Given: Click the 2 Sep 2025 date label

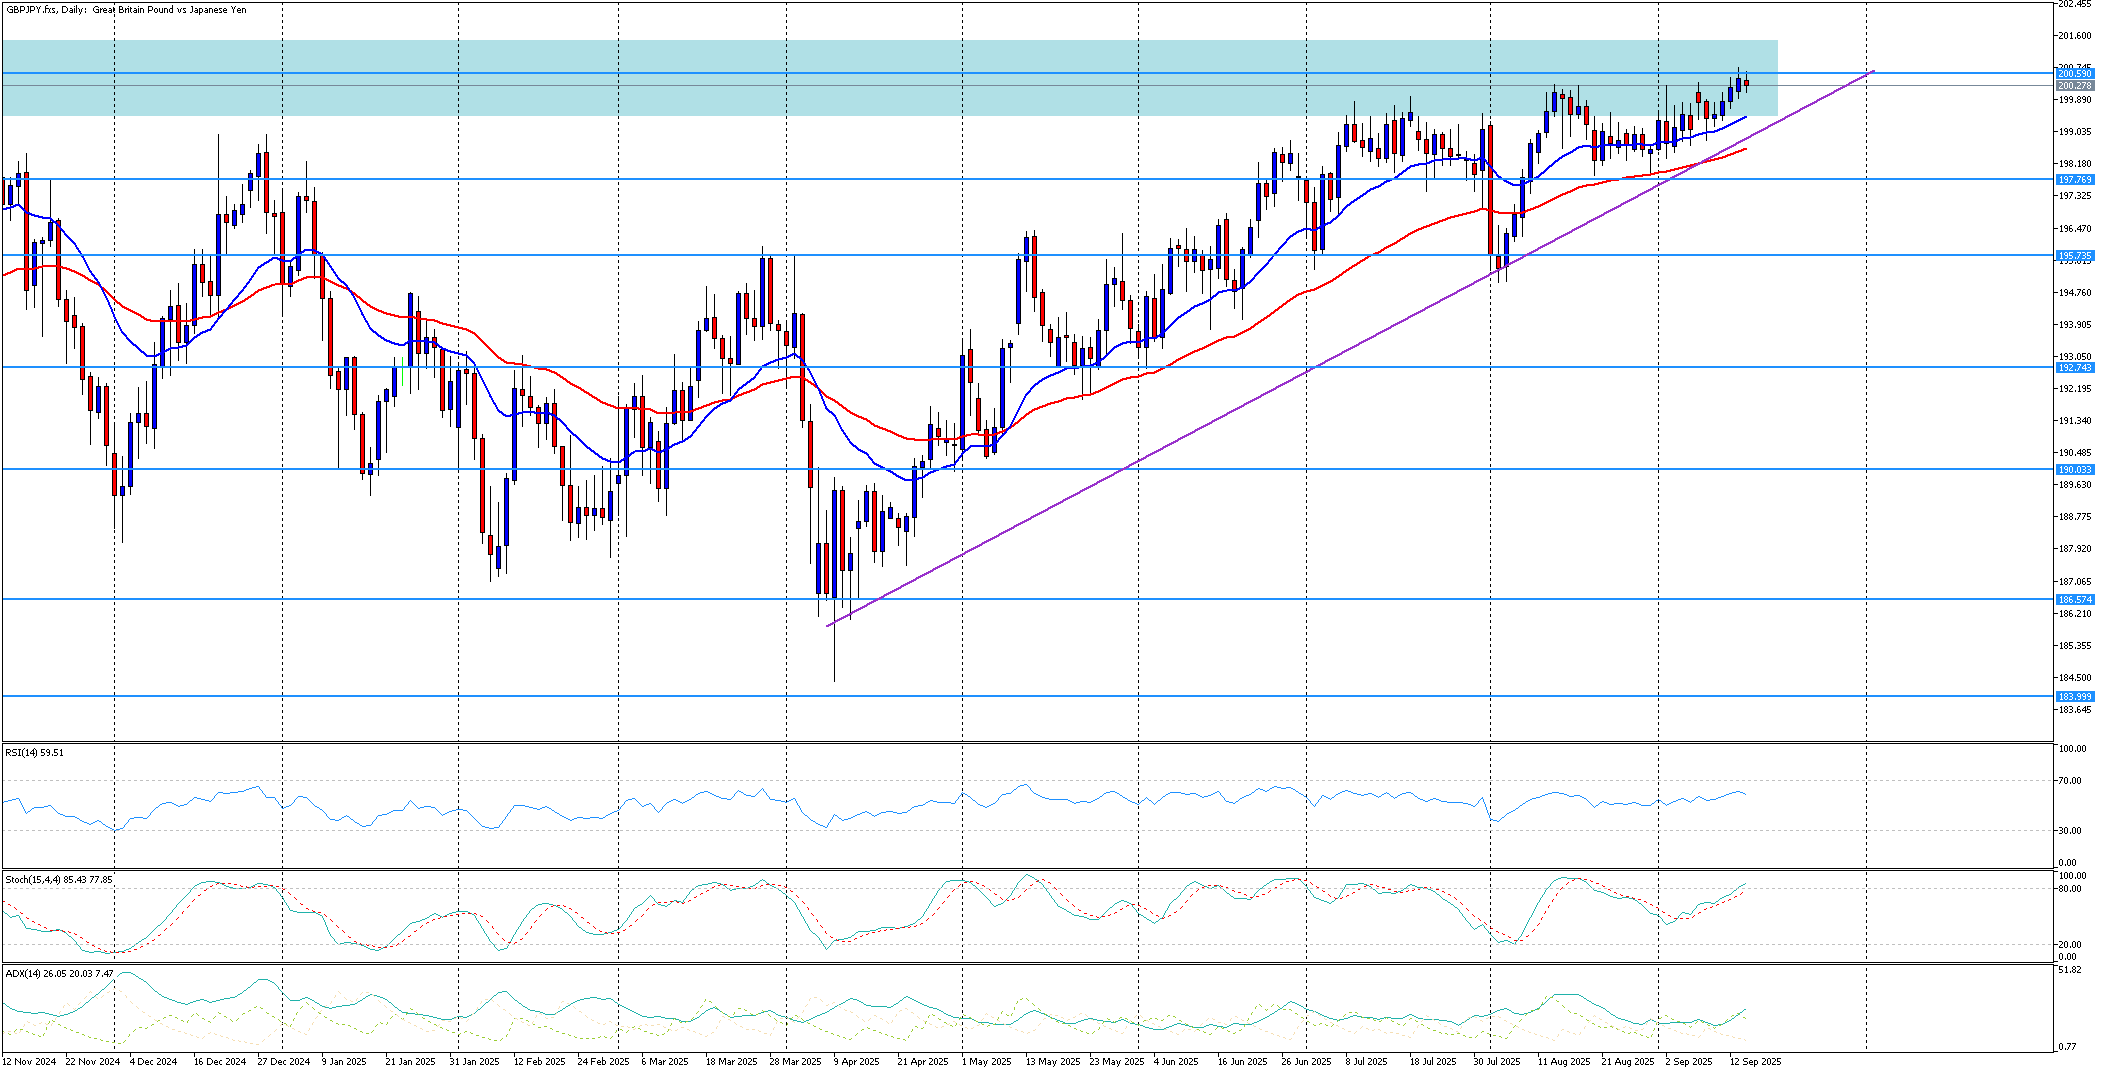Looking at the screenshot, I should click(x=1689, y=1062).
